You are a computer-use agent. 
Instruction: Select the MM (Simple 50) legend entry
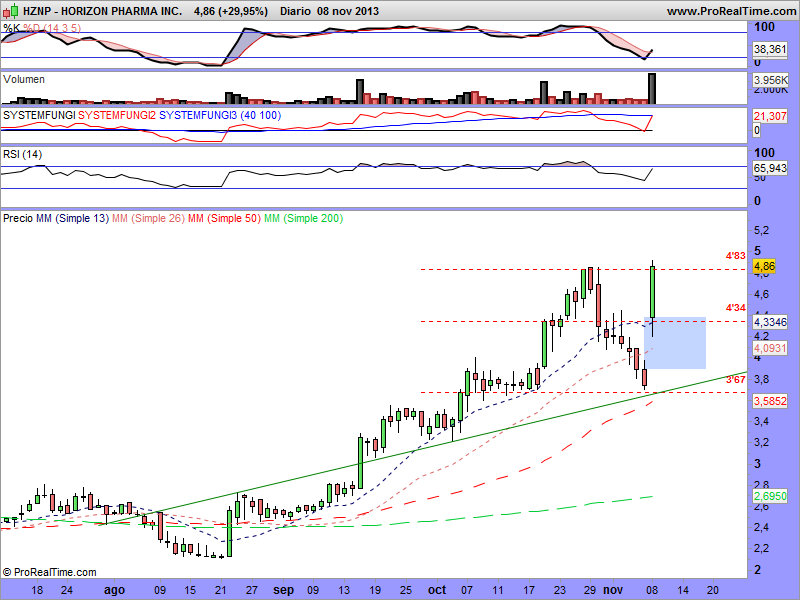click(x=224, y=218)
